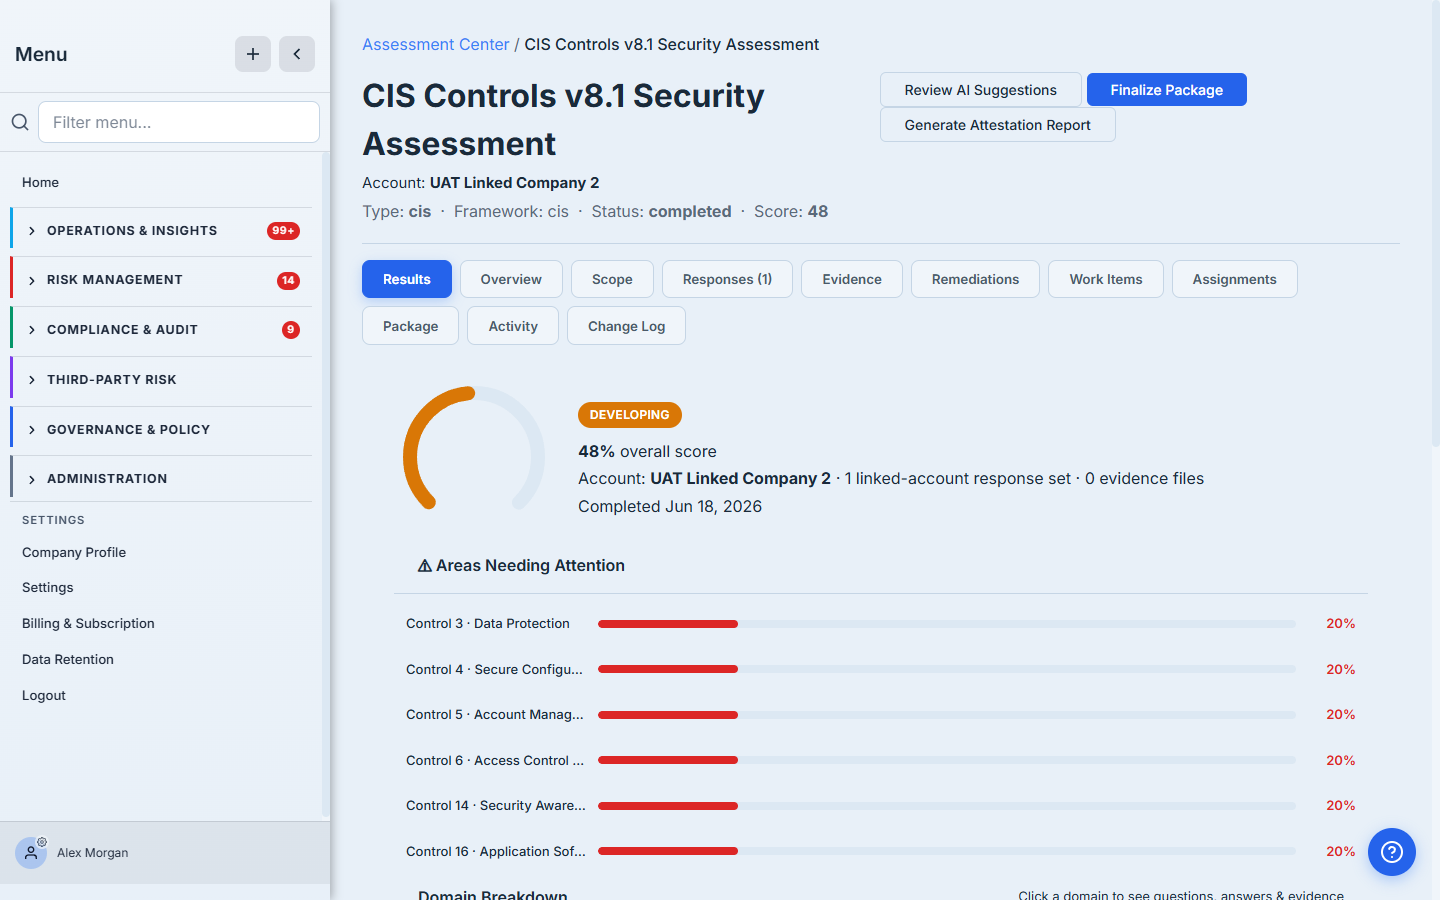1440x900 pixels.
Task: Click Generate Attestation Report button
Action: [997, 125]
